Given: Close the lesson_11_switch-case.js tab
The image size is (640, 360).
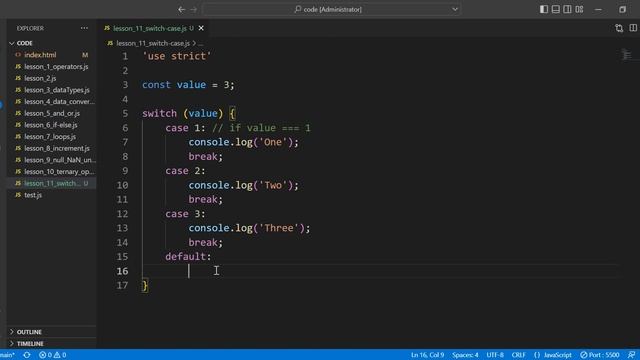Looking at the screenshot, I should pyautogui.click(x=201, y=28).
